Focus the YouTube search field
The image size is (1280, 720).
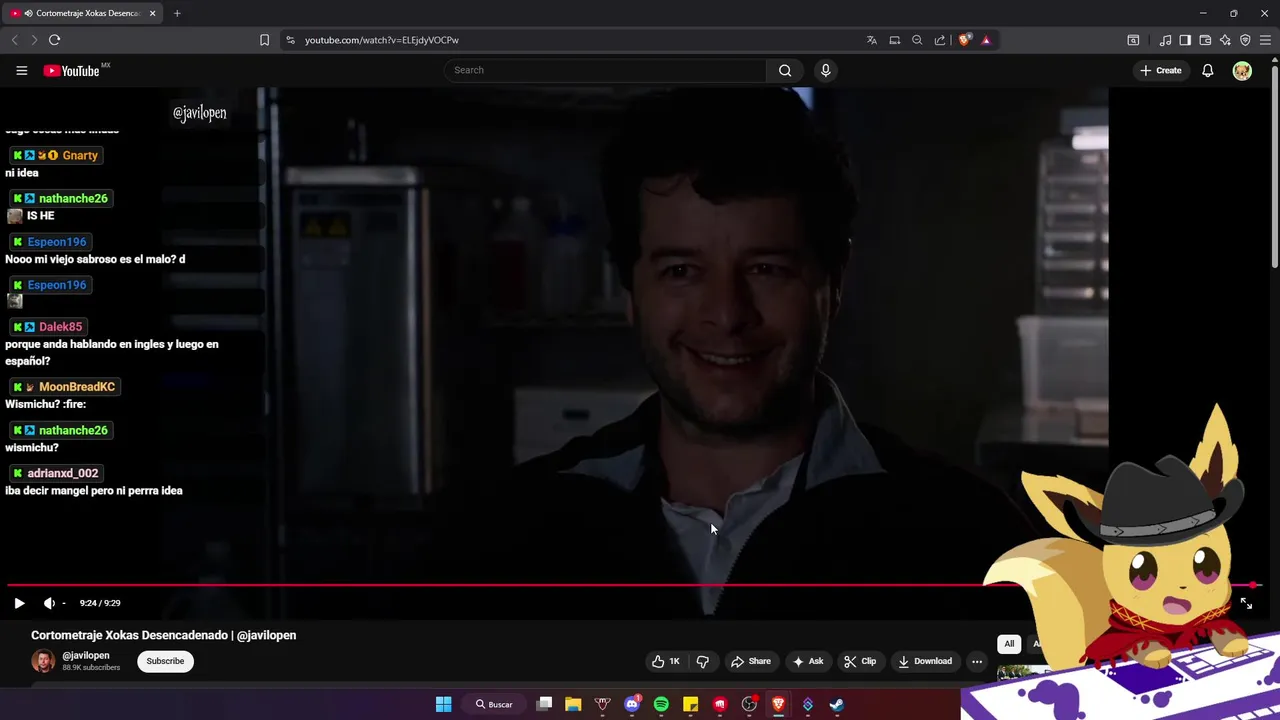tap(605, 70)
